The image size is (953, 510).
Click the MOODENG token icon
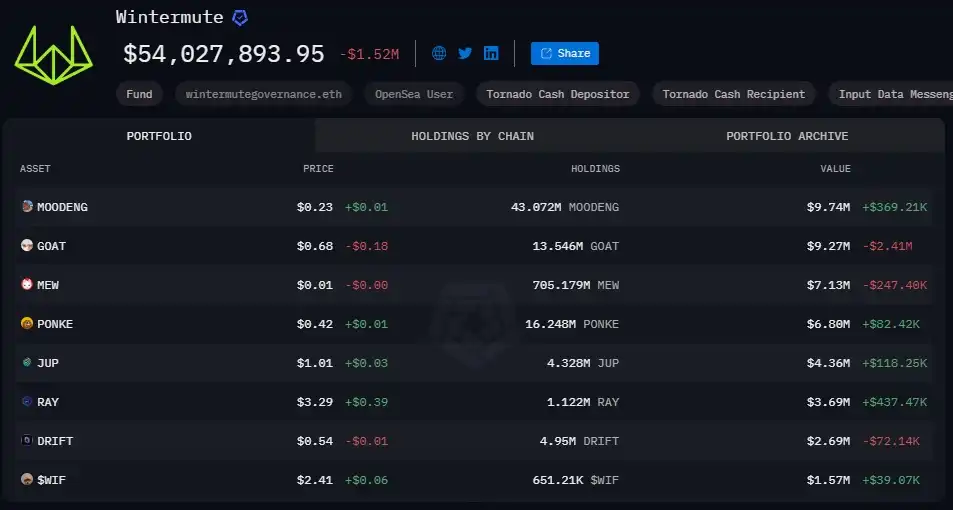pos(27,207)
